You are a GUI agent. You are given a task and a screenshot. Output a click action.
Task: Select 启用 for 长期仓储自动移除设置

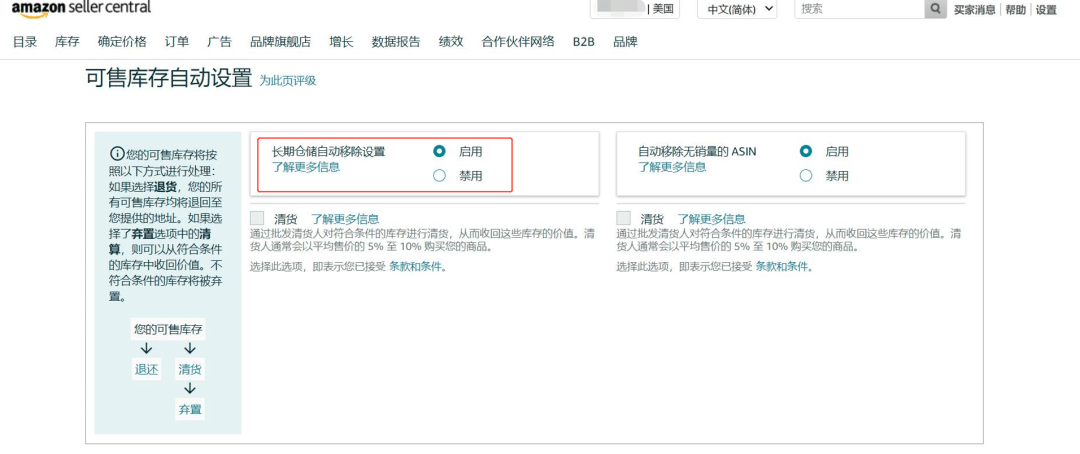coord(440,151)
